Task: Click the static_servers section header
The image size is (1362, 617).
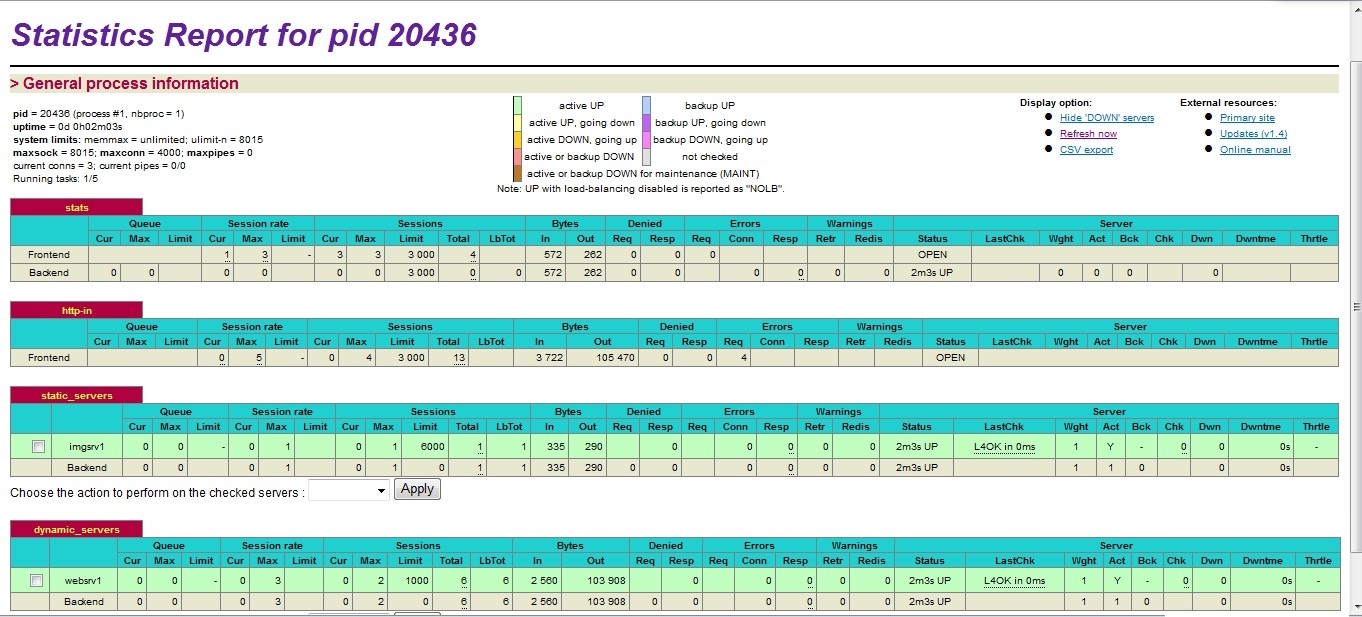Action: tap(76, 396)
